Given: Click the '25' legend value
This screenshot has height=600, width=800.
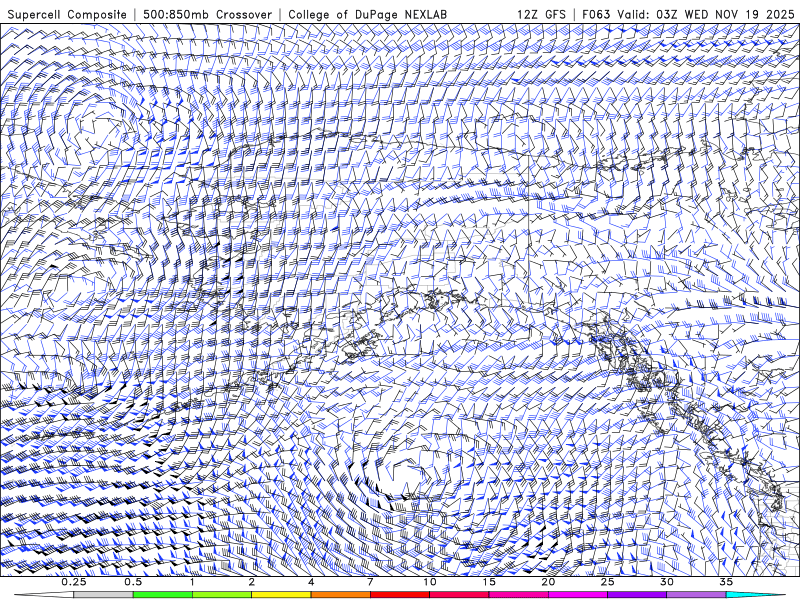Looking at the screenshot, I should coord(608,582).
